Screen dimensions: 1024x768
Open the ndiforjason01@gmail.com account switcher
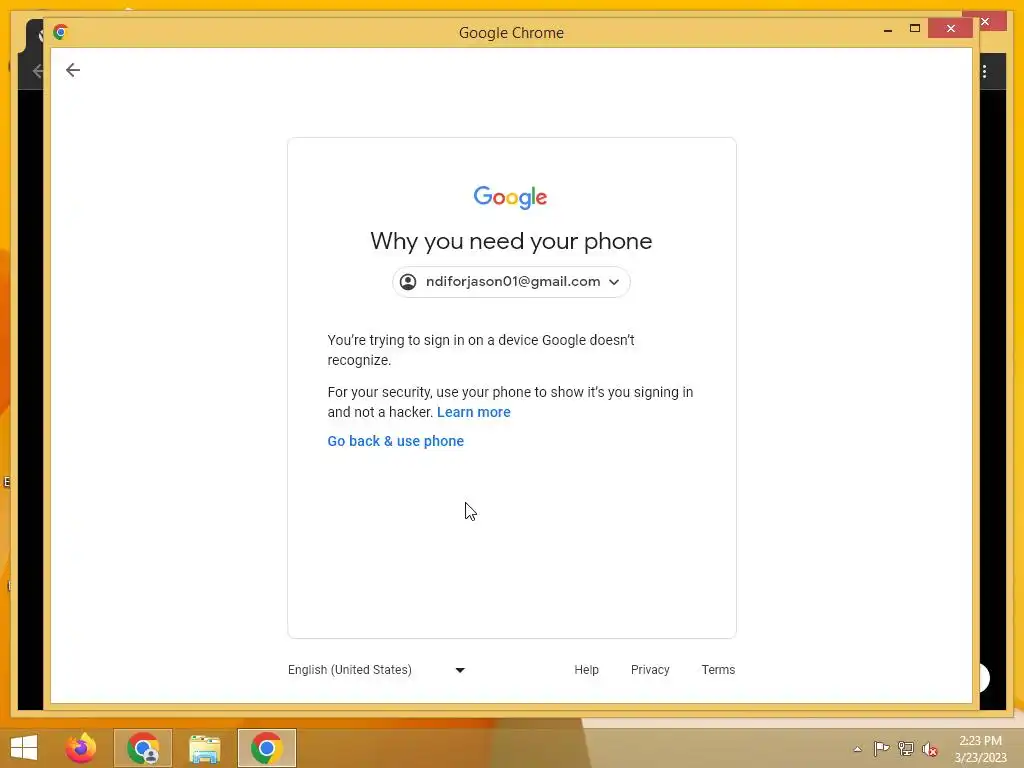tap(511, 281)
